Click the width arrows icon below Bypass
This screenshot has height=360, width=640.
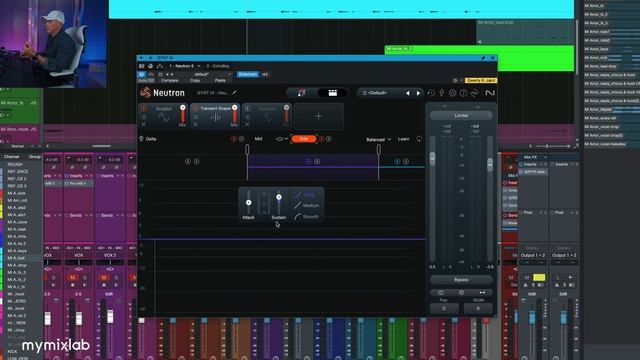point(482,293)
